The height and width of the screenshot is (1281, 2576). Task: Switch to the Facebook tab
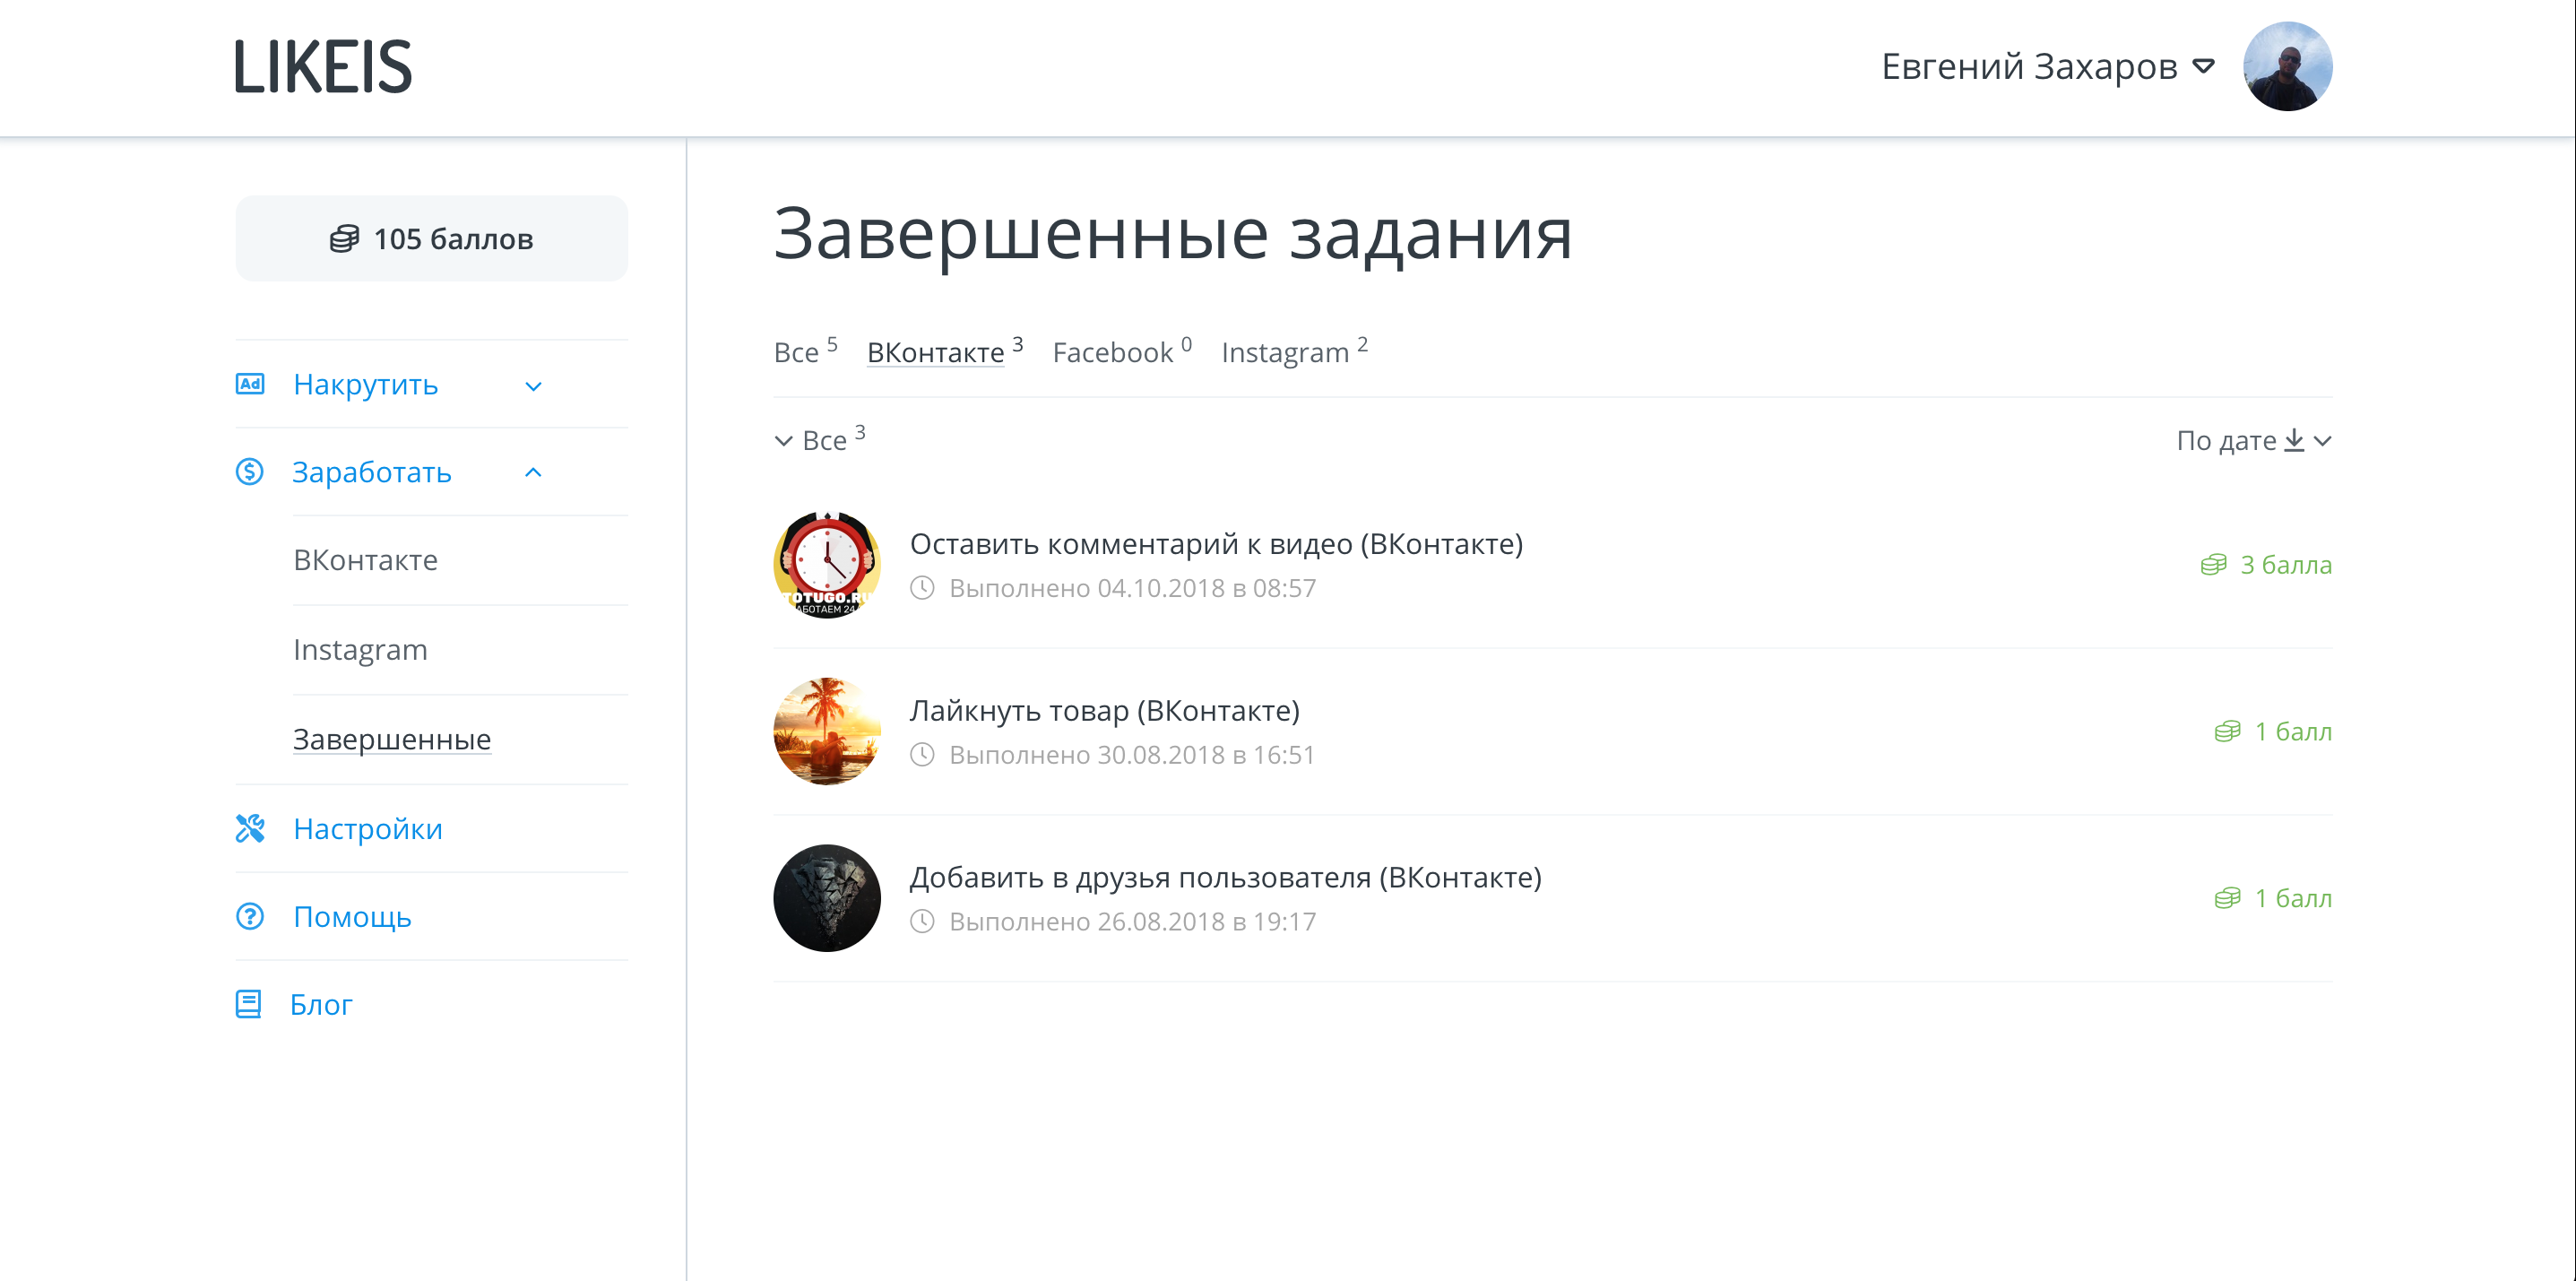(x=1113, y=352)
